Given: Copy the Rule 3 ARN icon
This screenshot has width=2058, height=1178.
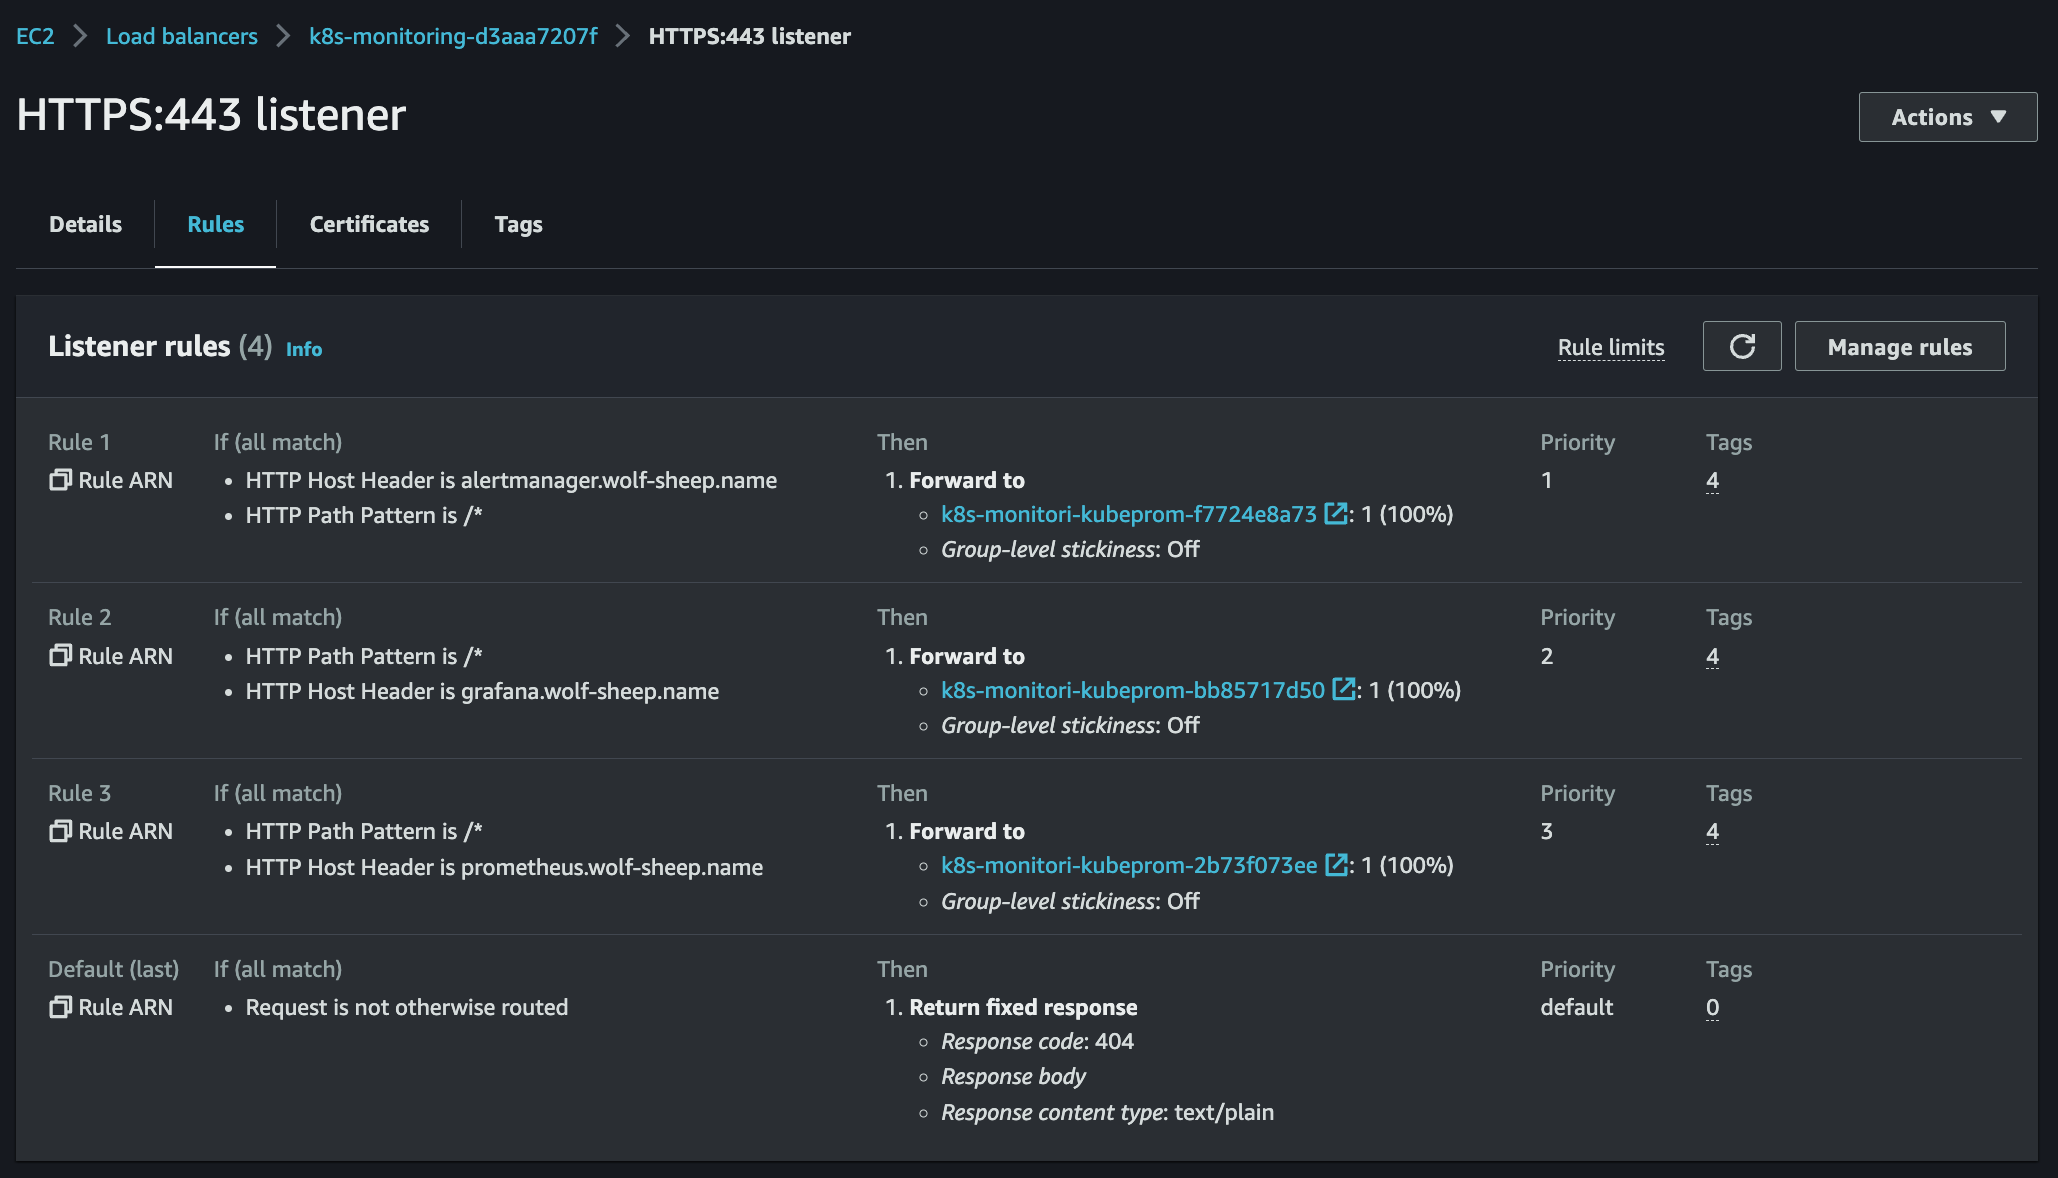Looking at the screenshot, I should (x=60, y=831).
